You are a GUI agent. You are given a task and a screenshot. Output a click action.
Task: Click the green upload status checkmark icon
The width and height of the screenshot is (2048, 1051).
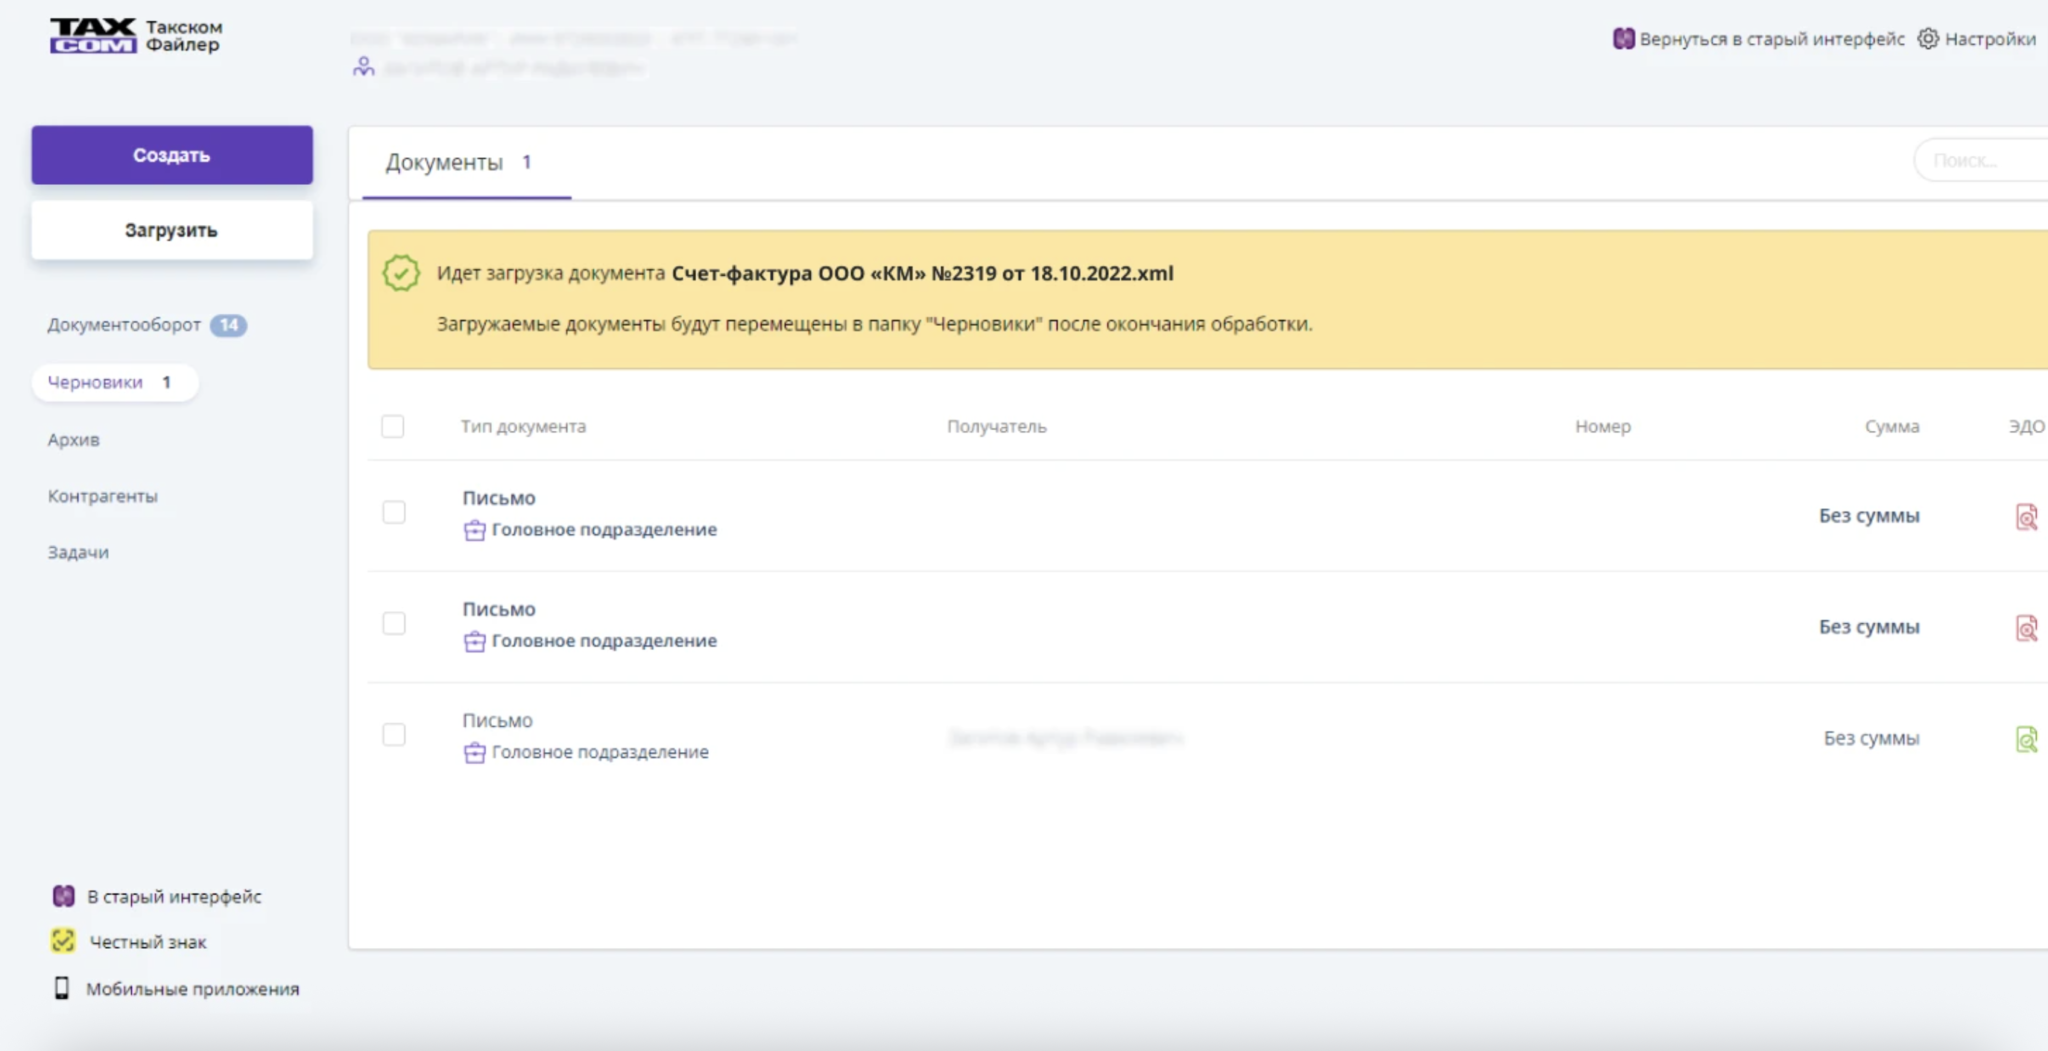(401, 273)
